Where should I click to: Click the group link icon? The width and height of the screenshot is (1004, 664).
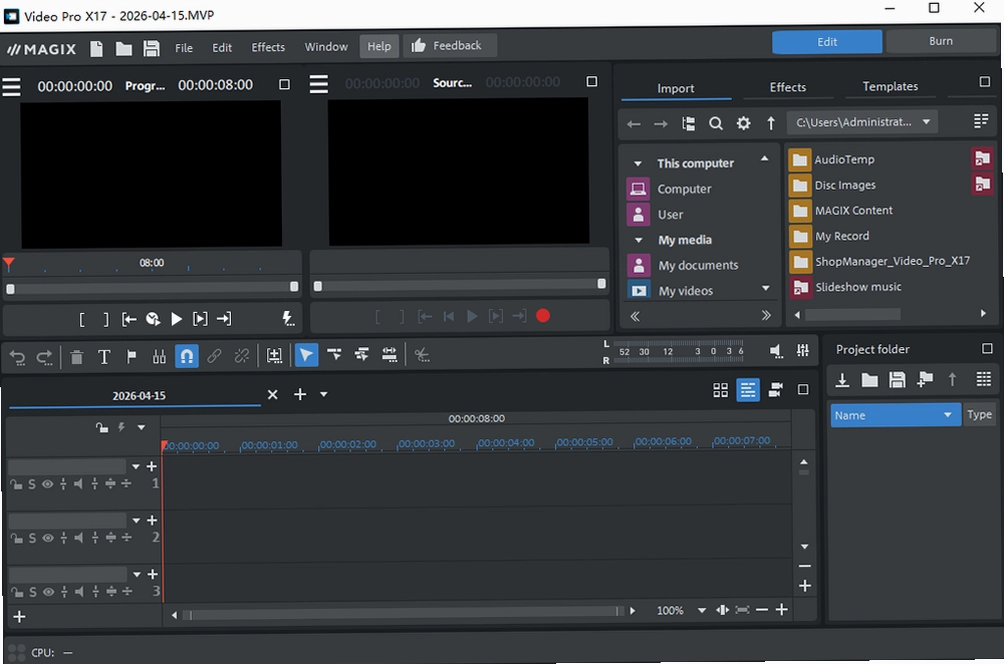(214, 356)
